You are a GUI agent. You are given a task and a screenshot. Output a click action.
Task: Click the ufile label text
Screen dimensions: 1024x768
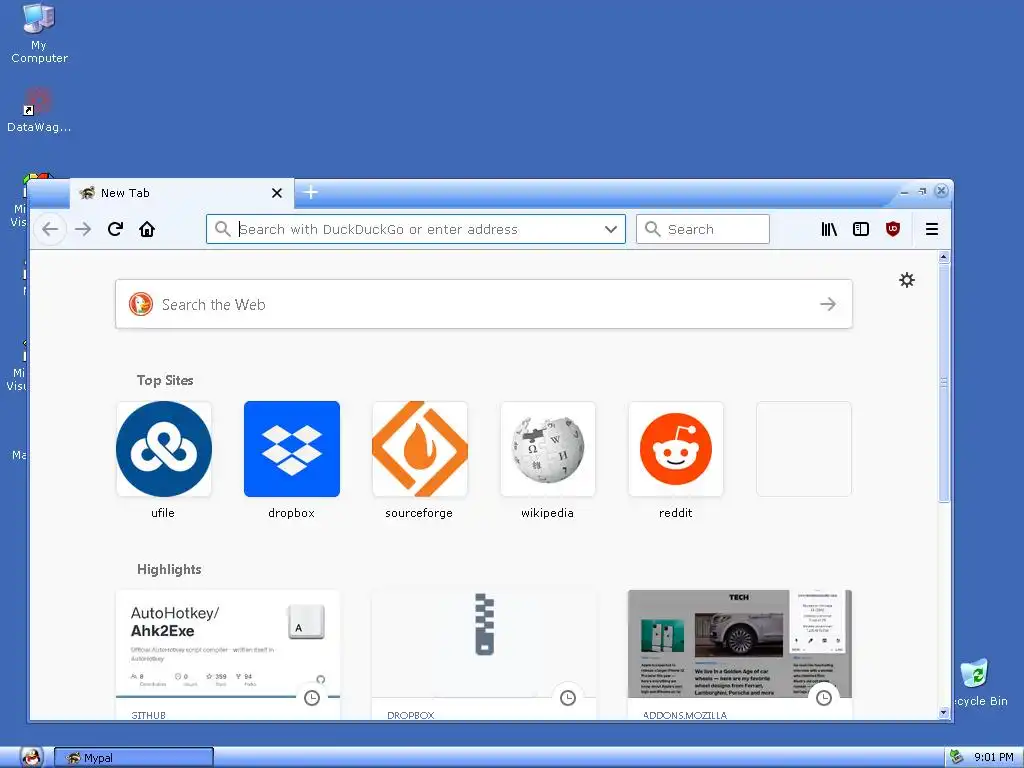click(x=163, y=513)
